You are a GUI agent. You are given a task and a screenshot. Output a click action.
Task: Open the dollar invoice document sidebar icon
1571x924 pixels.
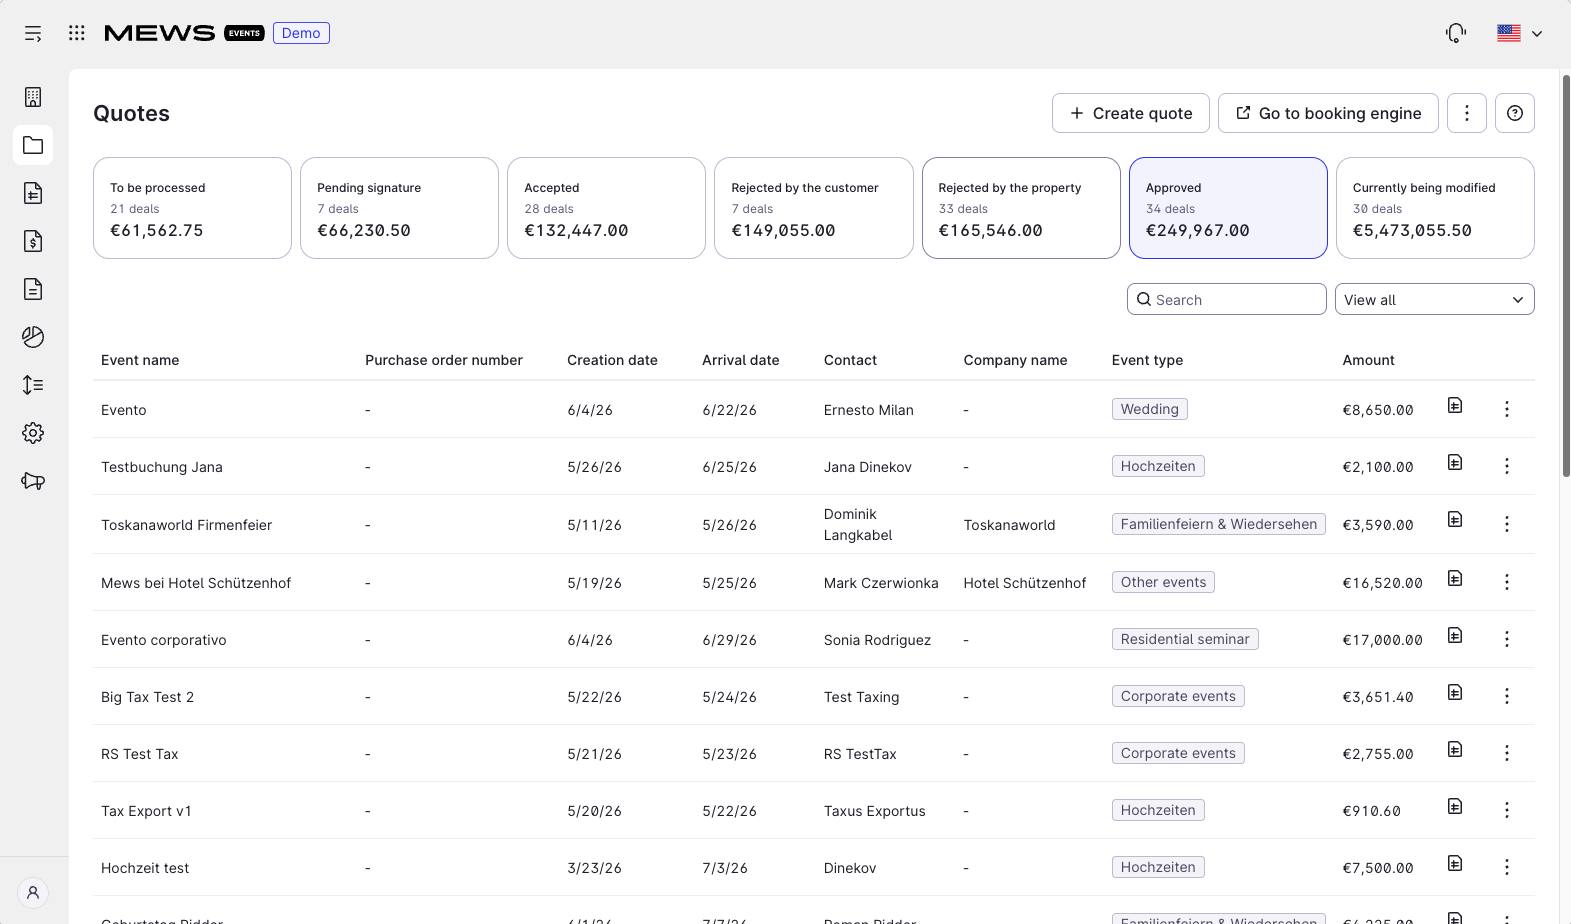[33, 241]
